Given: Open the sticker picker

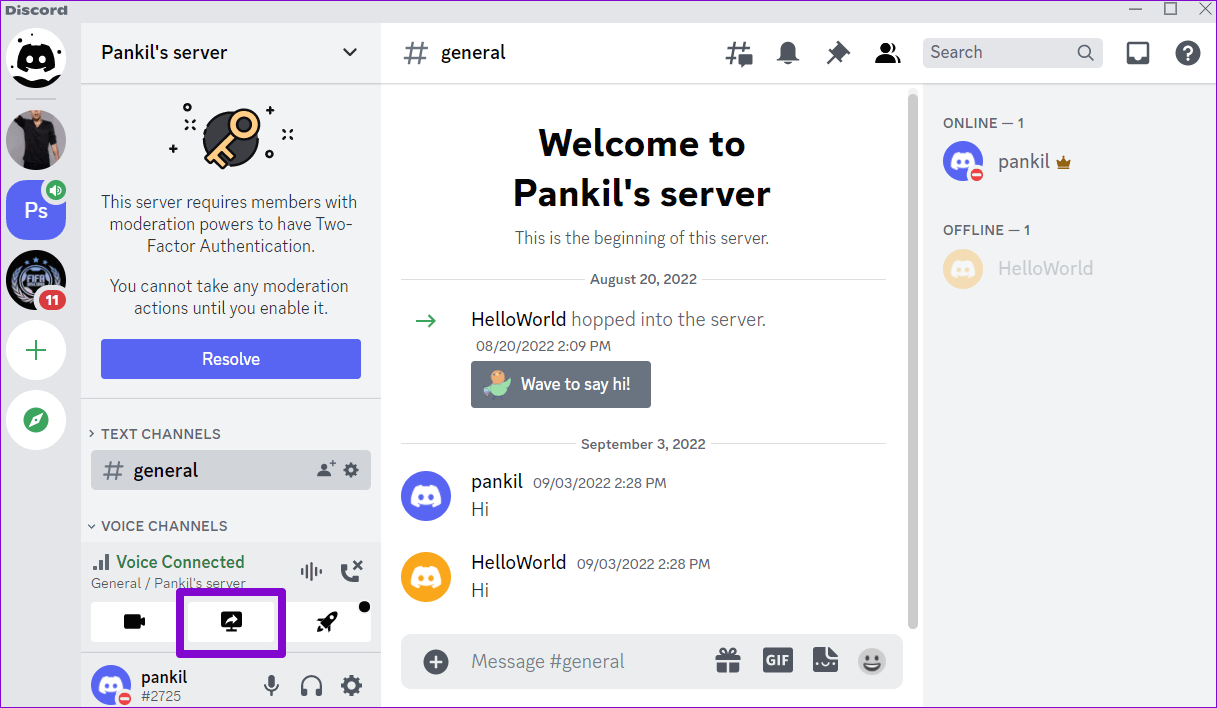Looking at the screenshot, I should tap(825, 660).
